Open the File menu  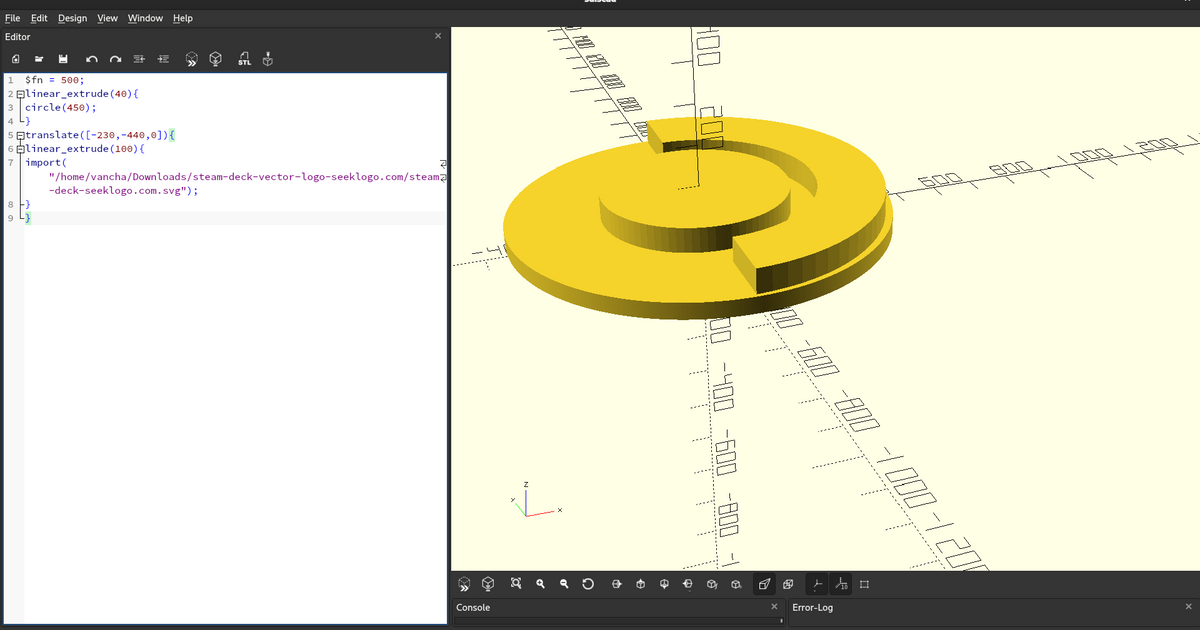(12, 18)
